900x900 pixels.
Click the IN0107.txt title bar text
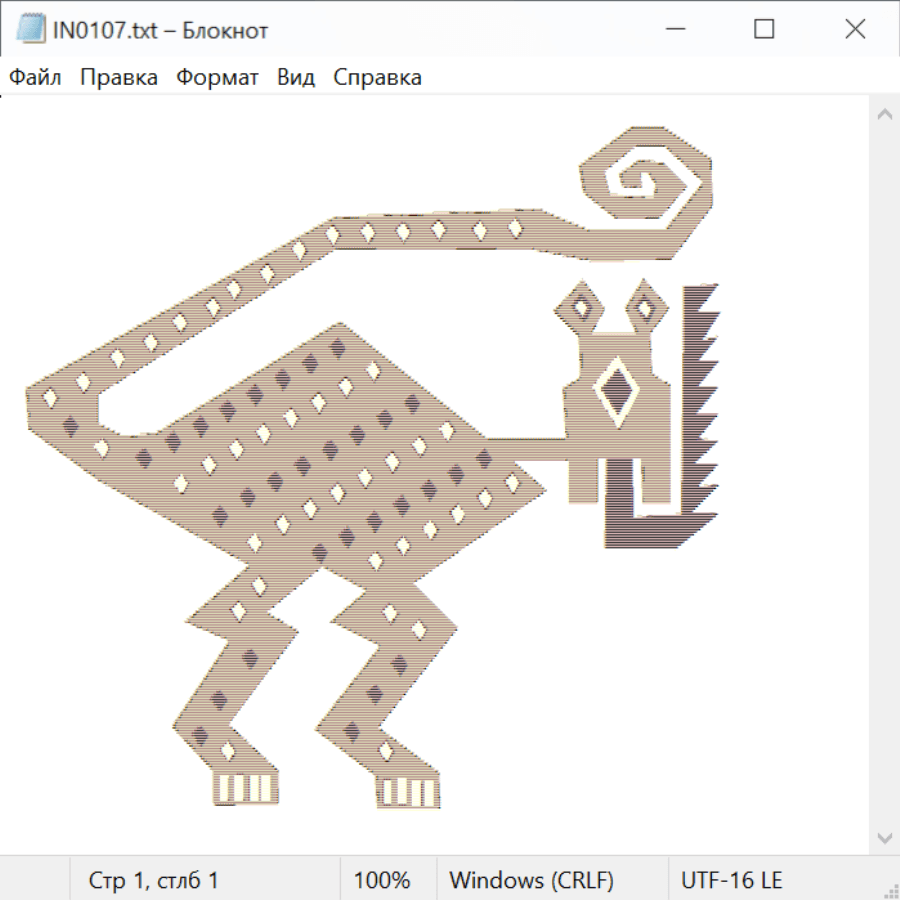(x=160, y=30)
